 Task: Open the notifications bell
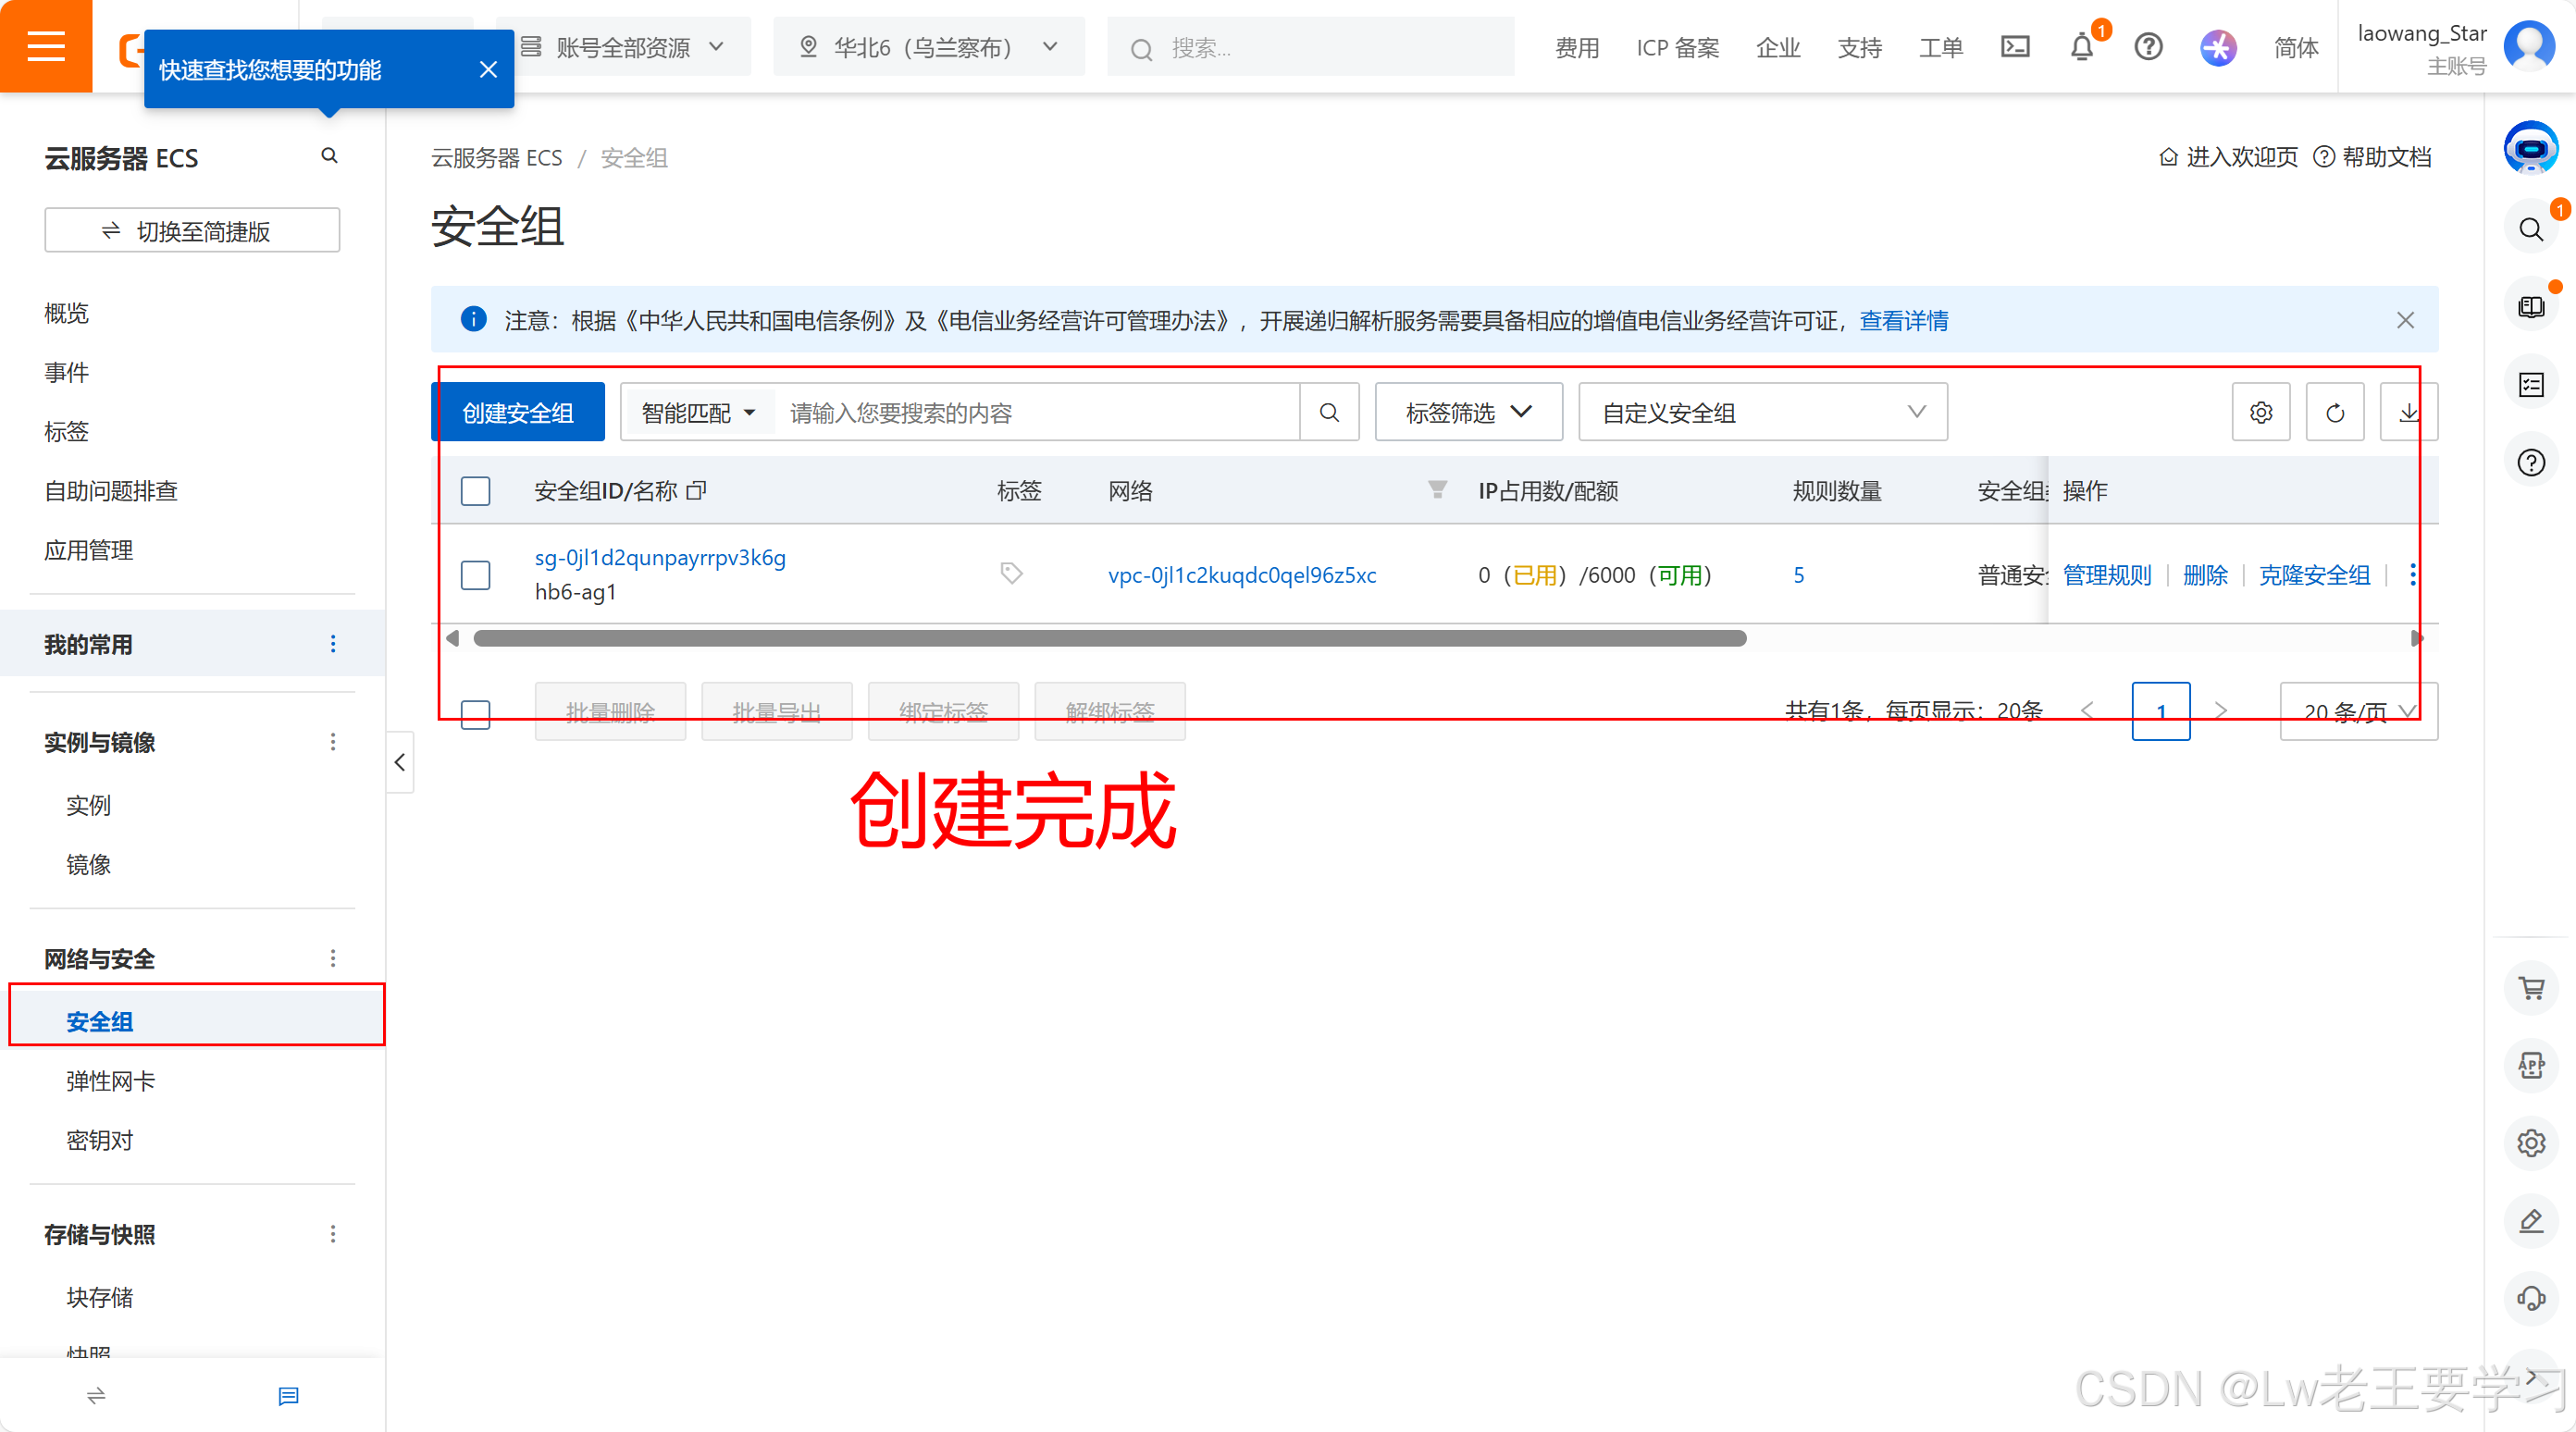pos(2082,47)
